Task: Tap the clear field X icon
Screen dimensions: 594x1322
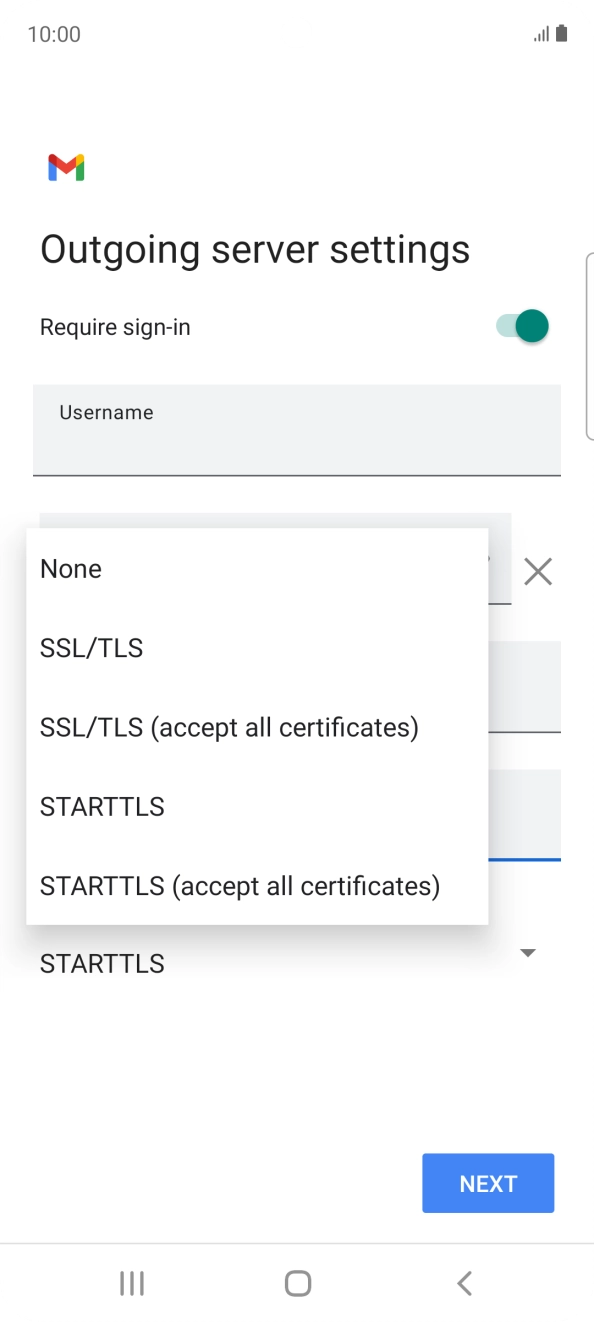Action: (538, 571)
